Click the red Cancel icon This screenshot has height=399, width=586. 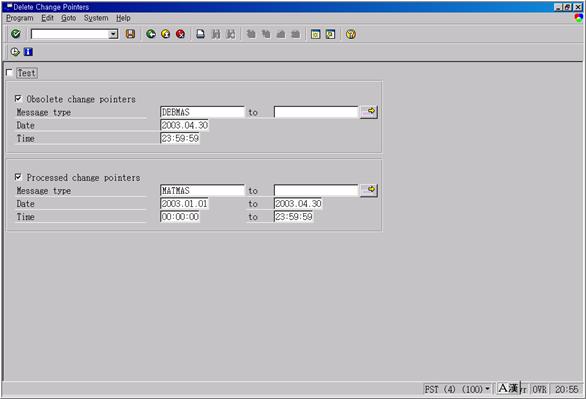180,34
